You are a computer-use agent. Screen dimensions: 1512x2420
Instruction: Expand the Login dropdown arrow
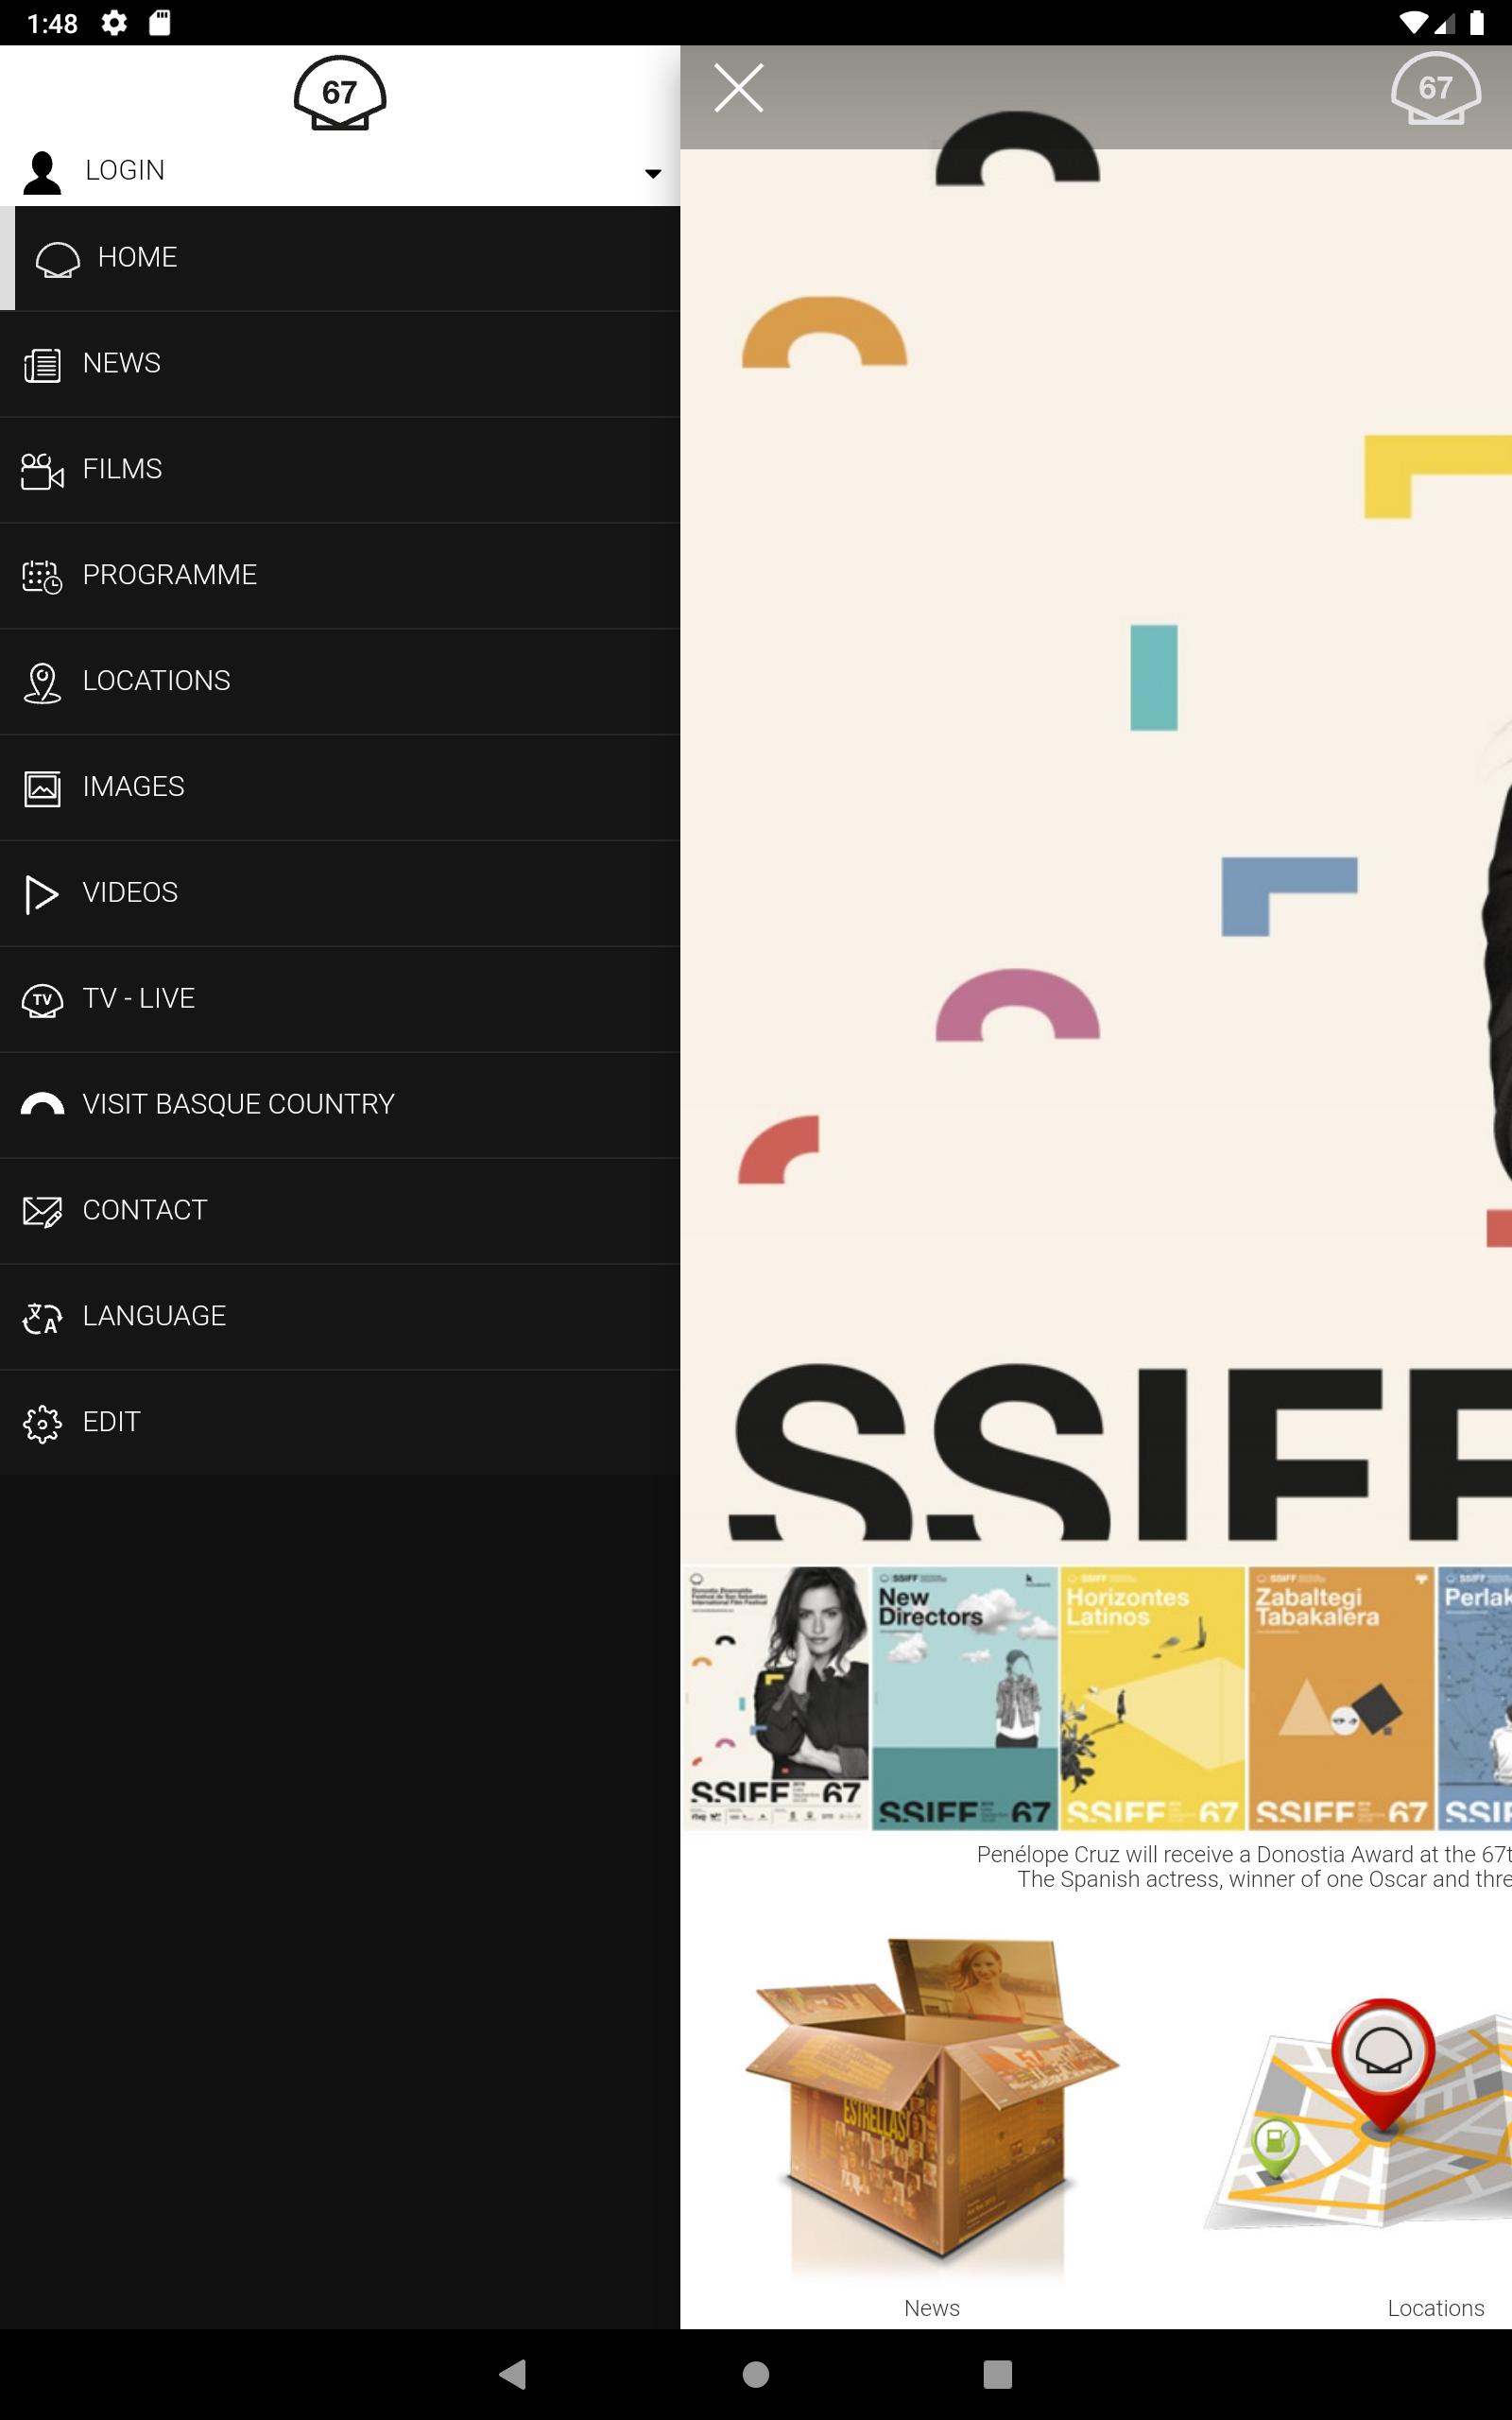[652, 173]
